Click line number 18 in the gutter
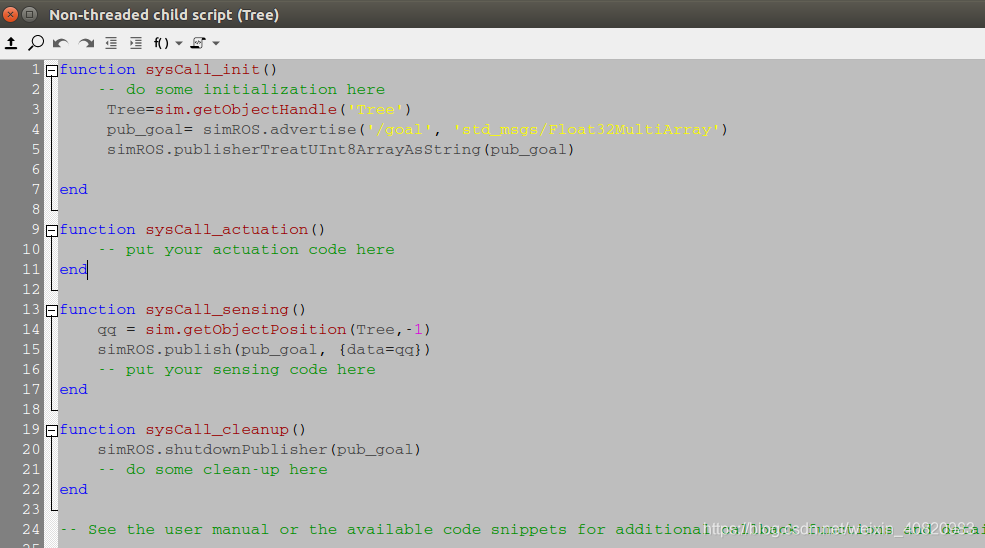The height and width of the screenshot is (548, 985). pyautogui.click(x=31, y=409)
